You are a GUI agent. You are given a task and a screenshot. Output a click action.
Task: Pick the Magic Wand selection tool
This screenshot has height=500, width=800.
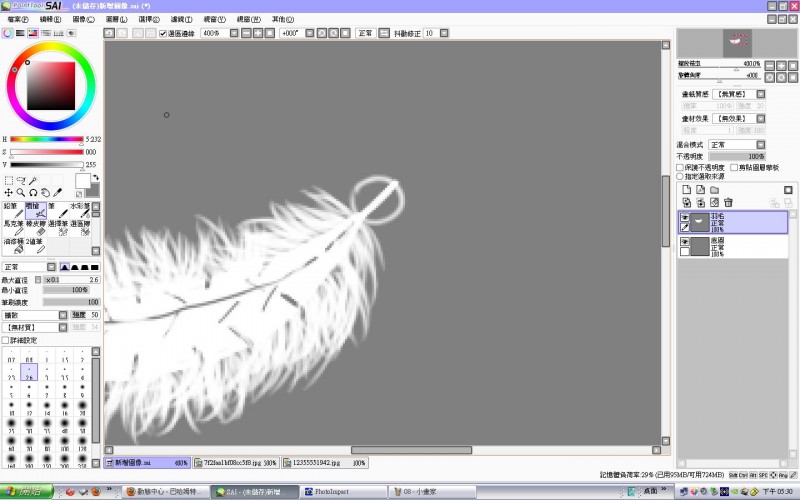point(33,181)
